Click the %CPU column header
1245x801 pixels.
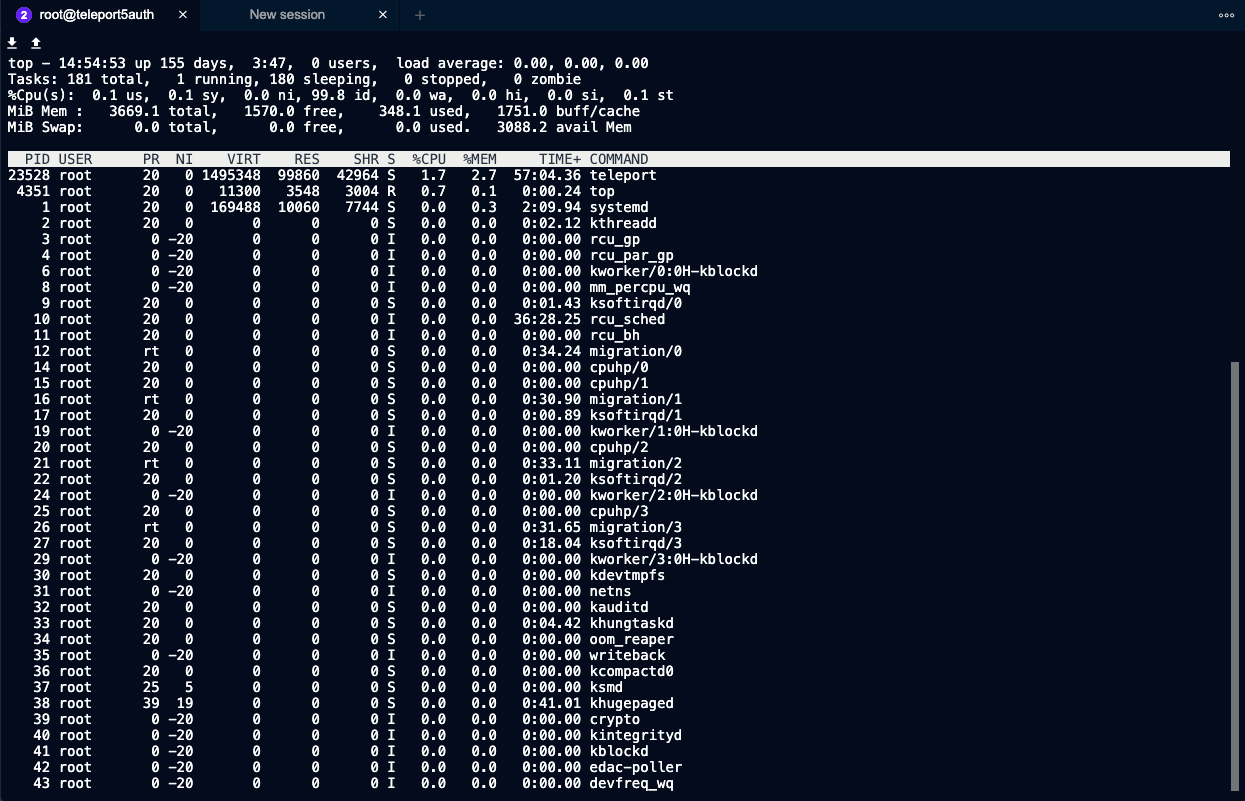pyautogui.click(x=429, y=158)
